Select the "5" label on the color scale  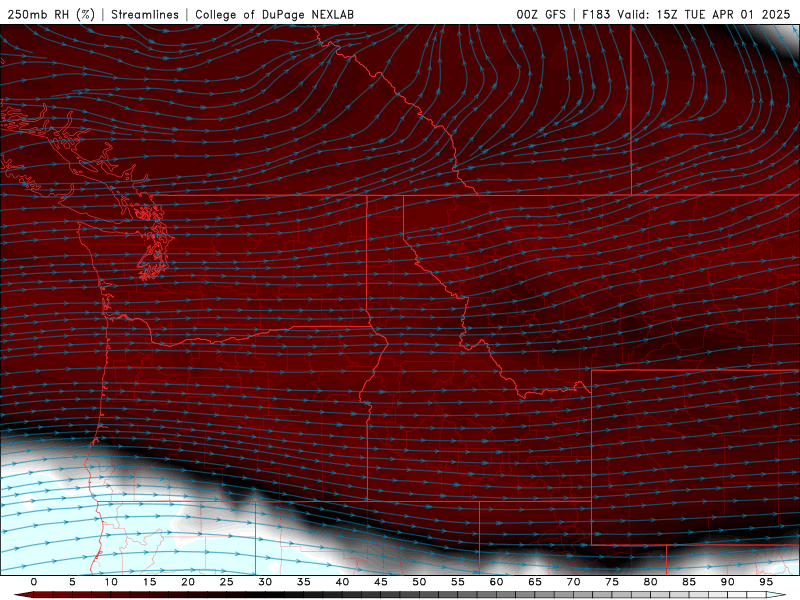coord(72,582)
